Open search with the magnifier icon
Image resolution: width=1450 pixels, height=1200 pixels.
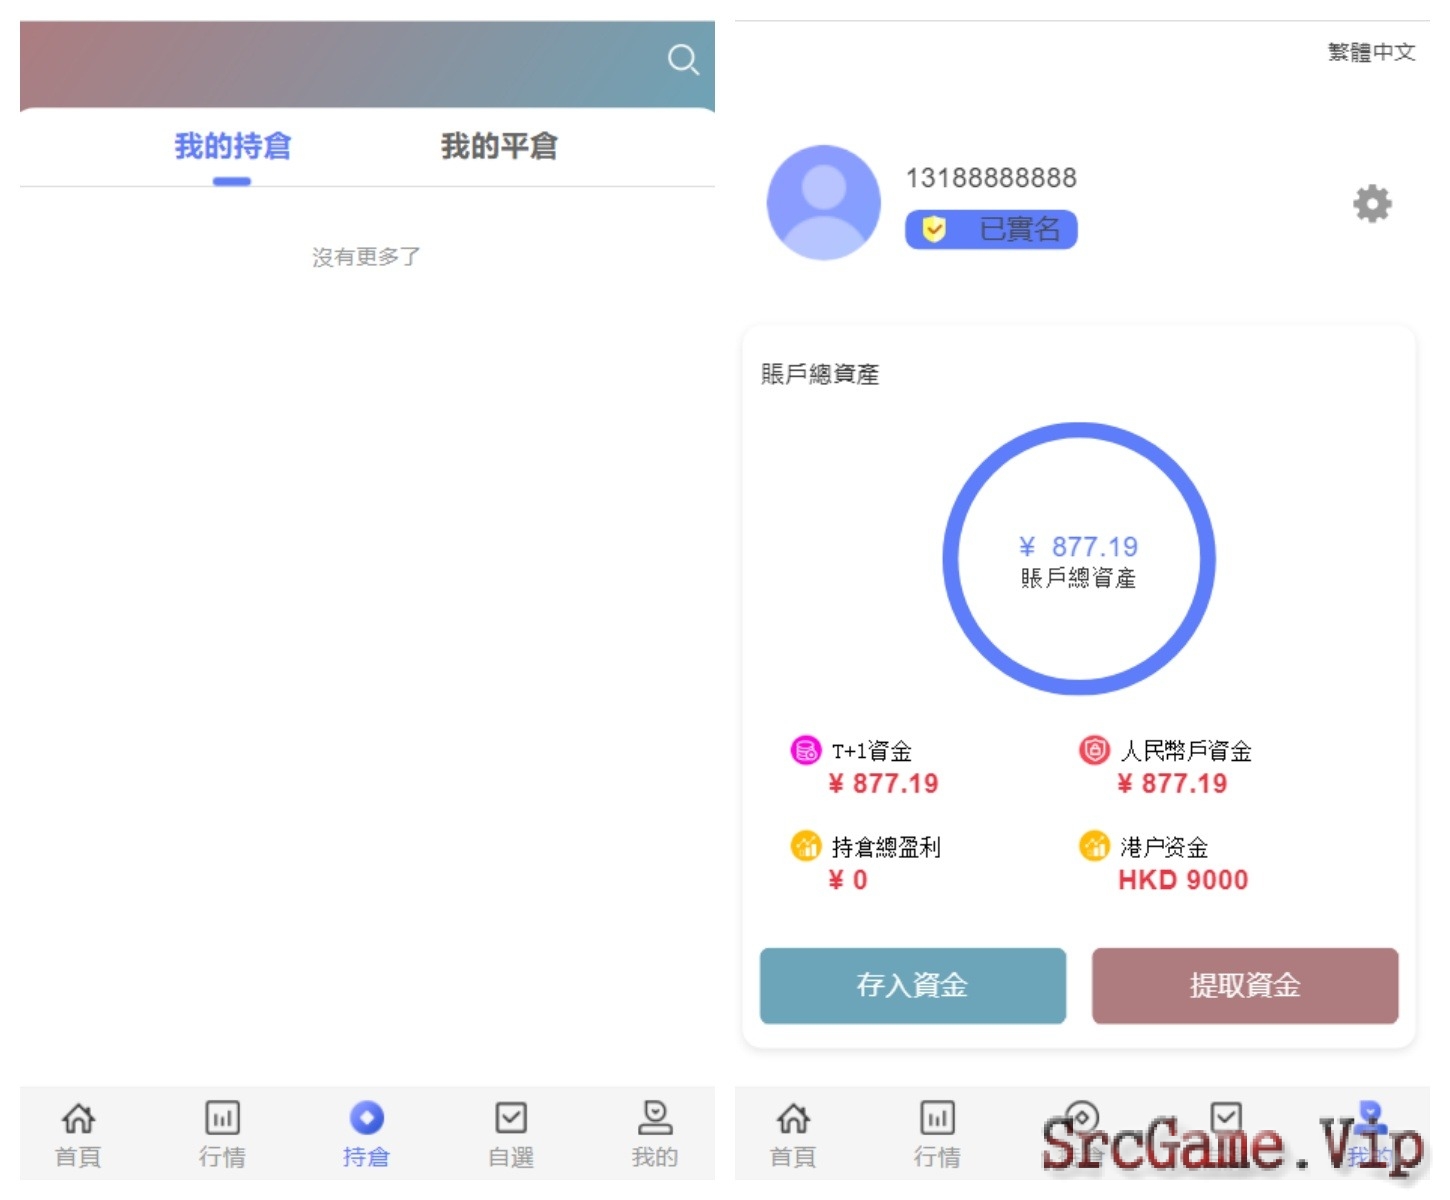[x=683, y=60]
